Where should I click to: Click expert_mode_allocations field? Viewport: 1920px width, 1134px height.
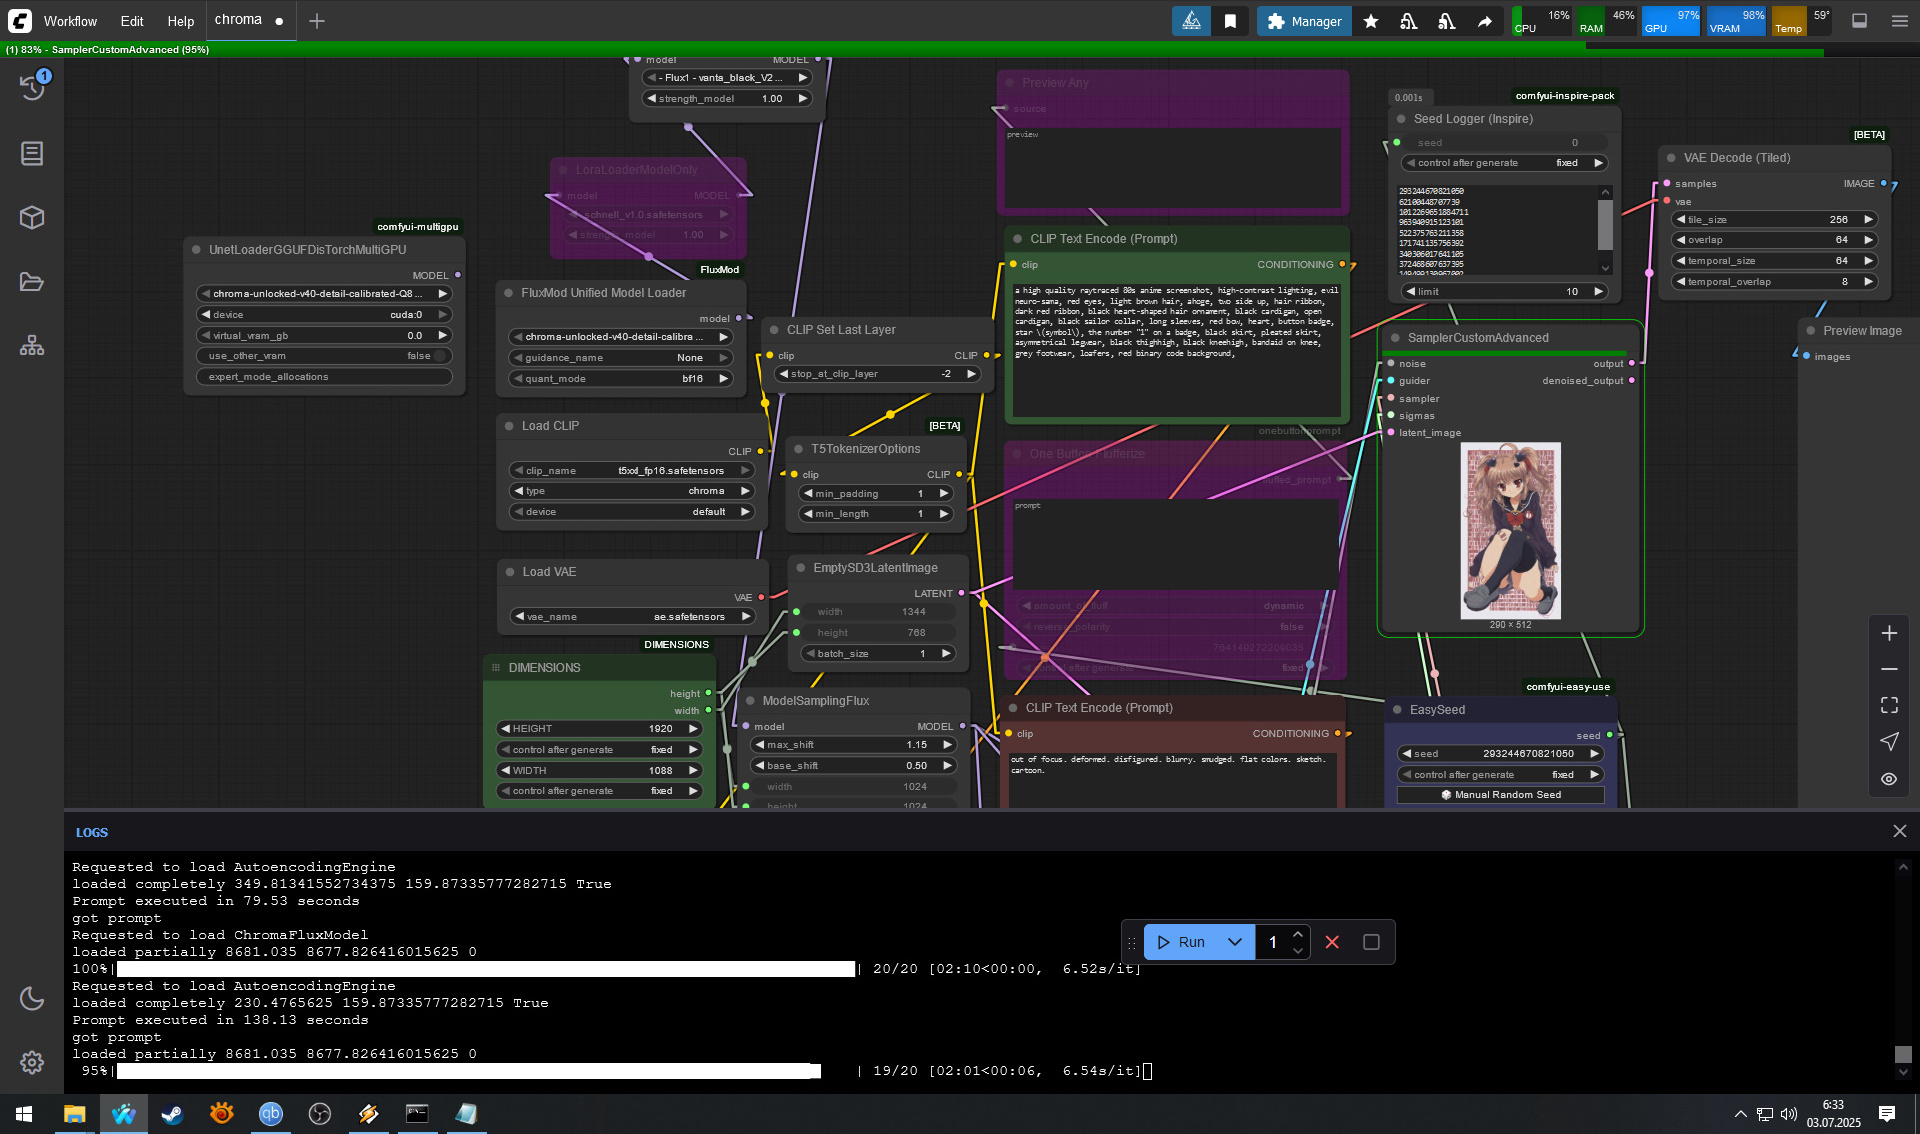[x=324, y=377]
